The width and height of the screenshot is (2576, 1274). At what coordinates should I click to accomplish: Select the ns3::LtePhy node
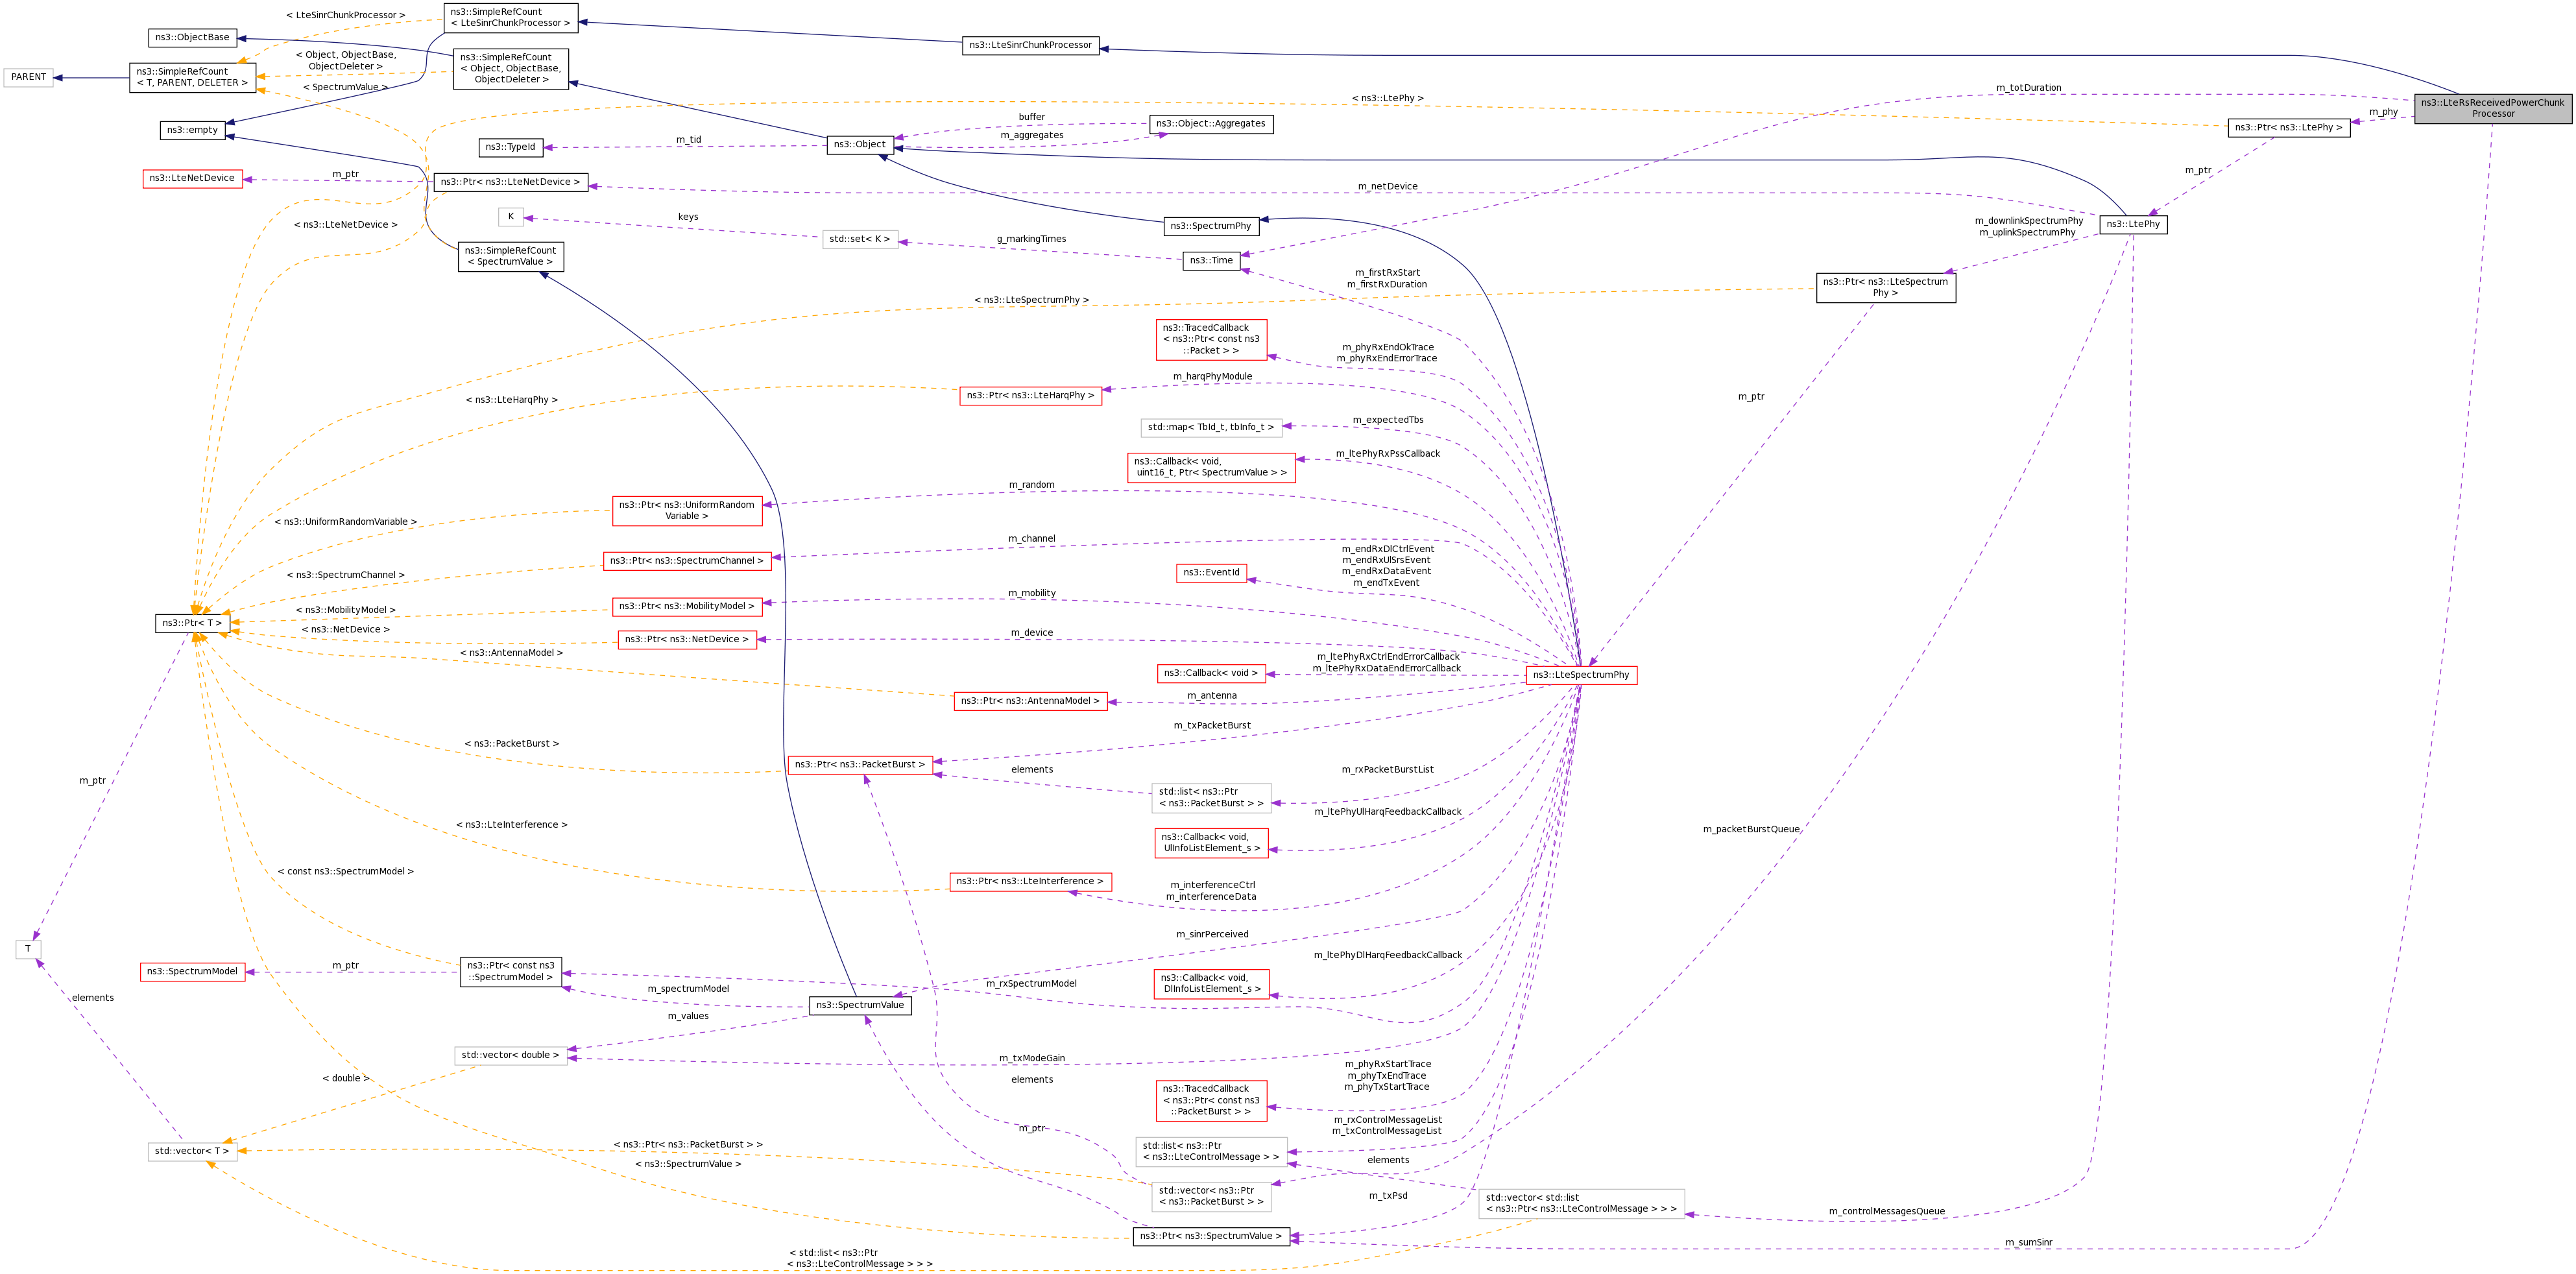pos(2133,224)
